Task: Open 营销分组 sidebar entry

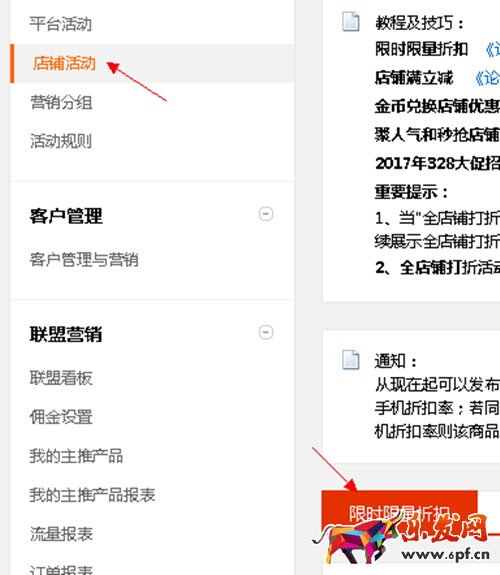Action: click(x=61, y=102)
